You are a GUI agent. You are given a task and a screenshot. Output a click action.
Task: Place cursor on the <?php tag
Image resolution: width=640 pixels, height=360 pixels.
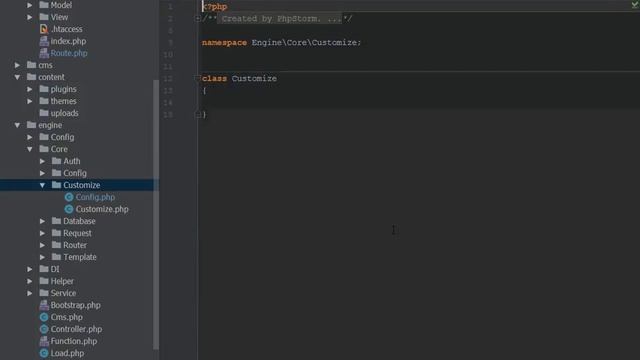tap(214, 7)
